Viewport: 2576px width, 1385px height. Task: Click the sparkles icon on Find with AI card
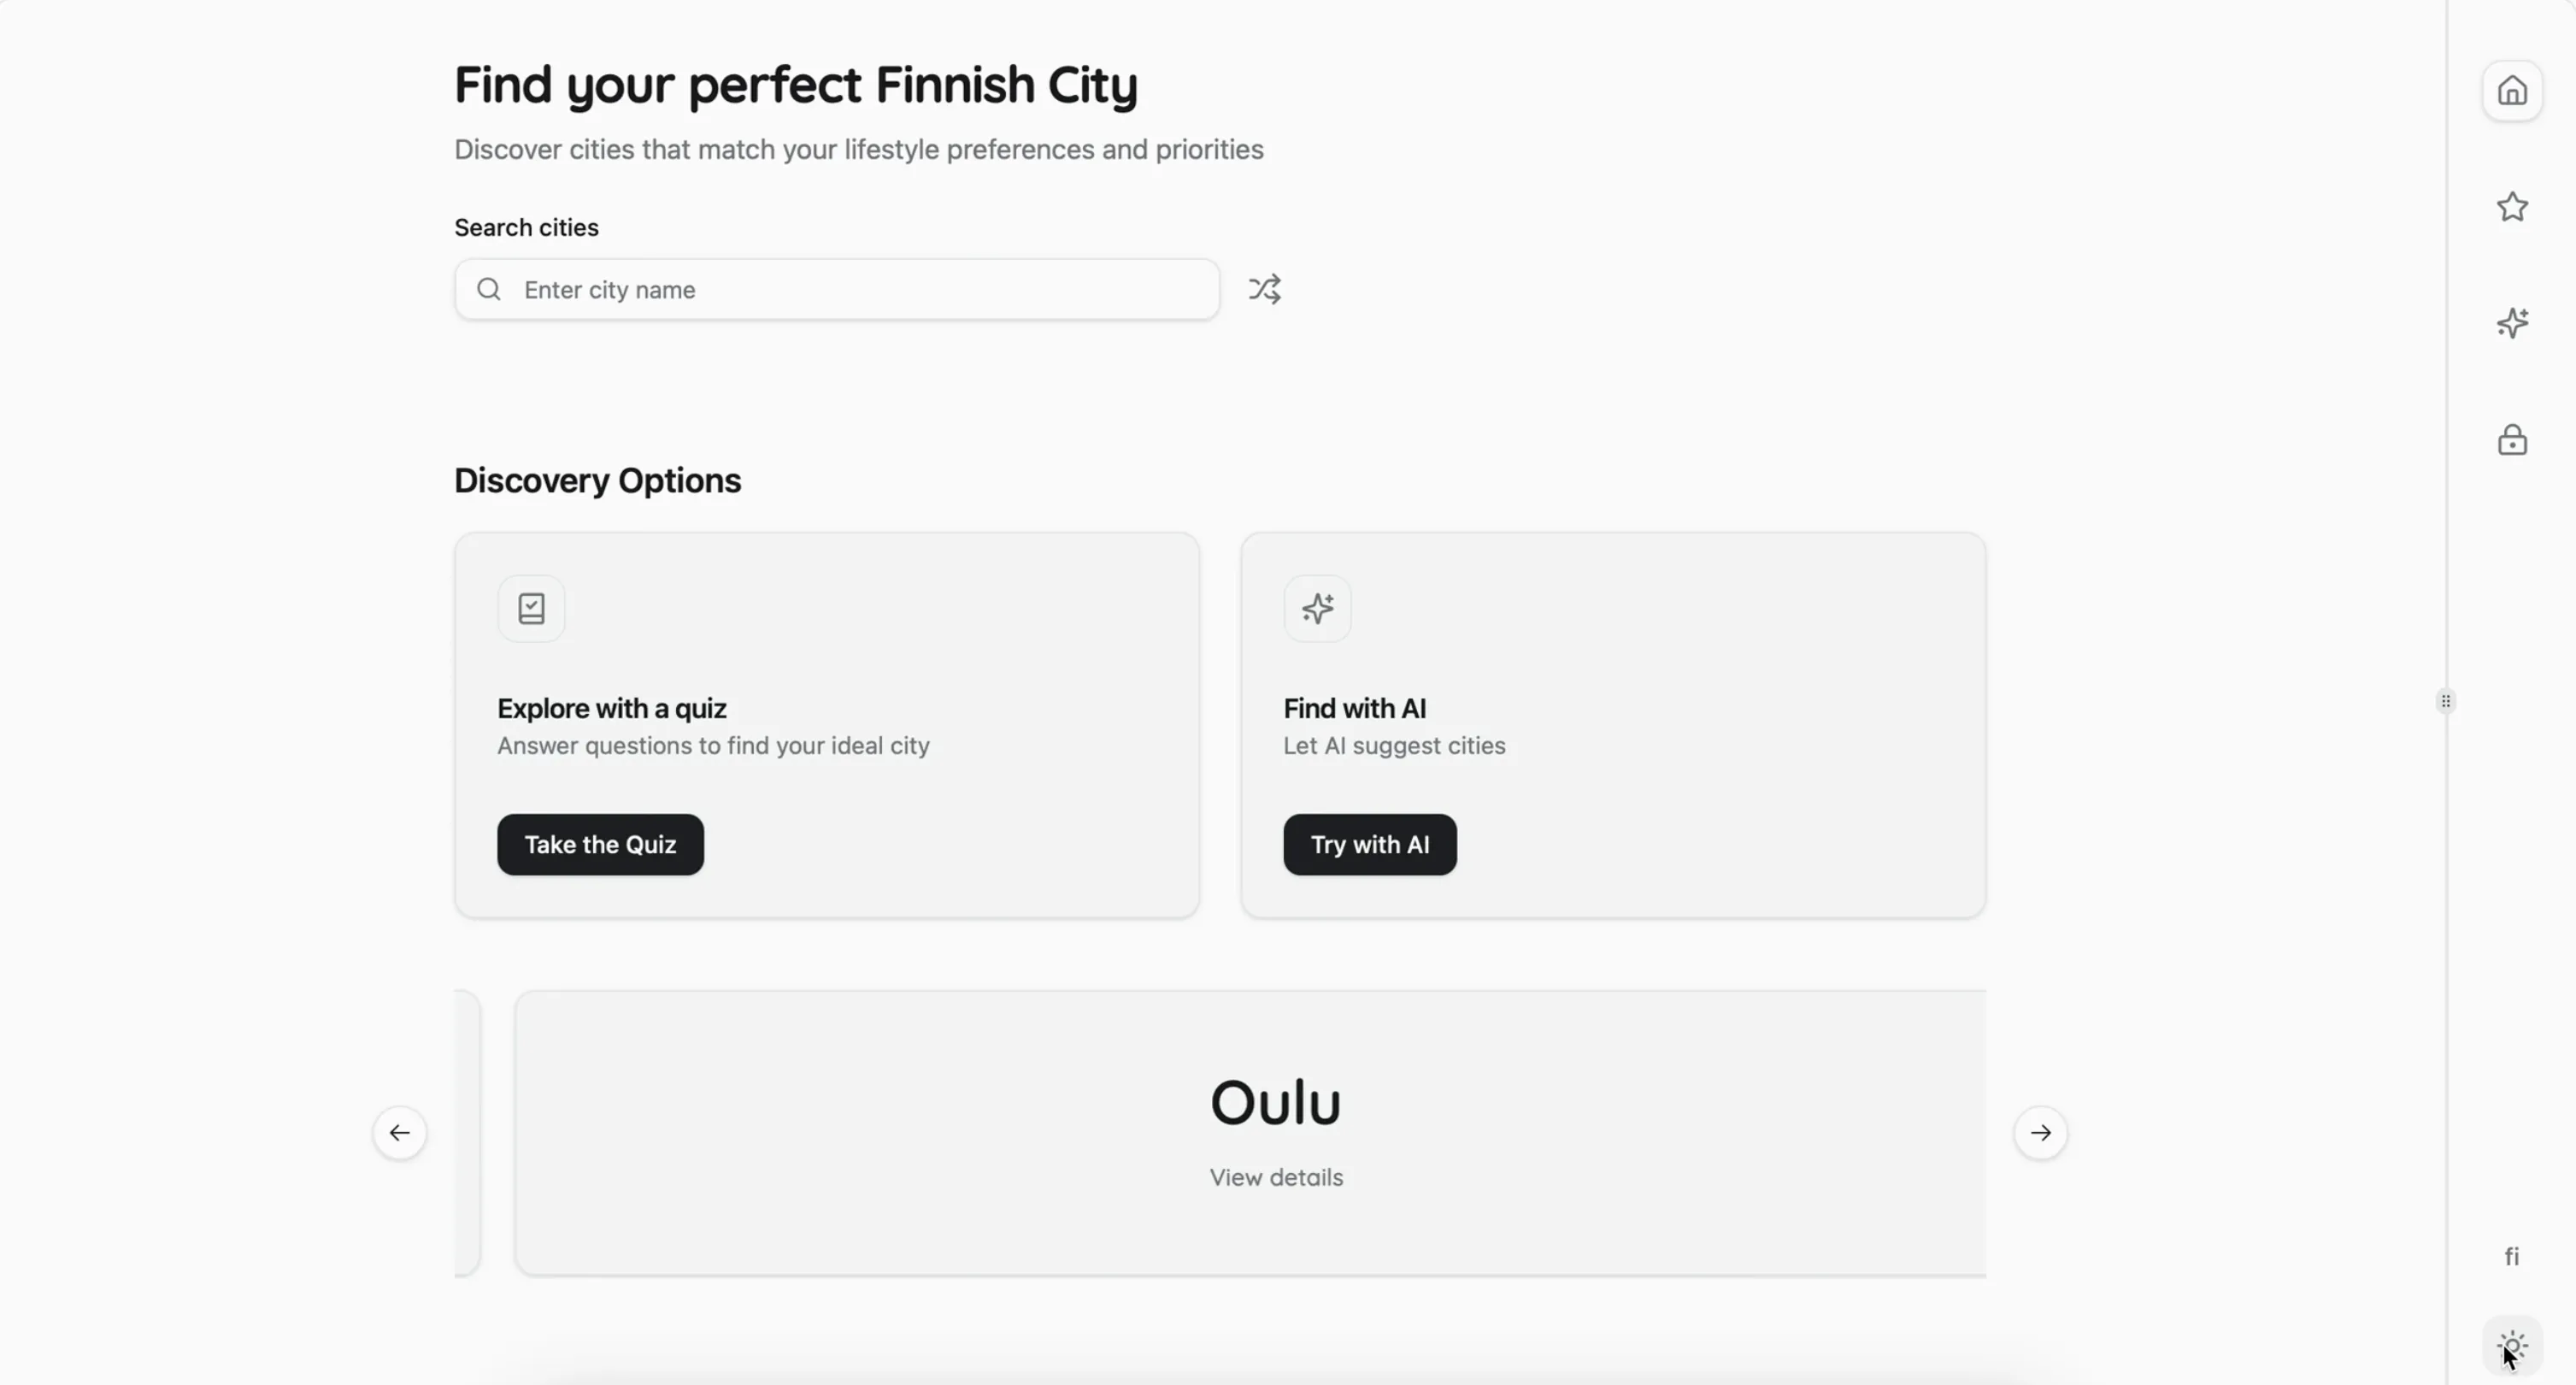[1317, 607]
